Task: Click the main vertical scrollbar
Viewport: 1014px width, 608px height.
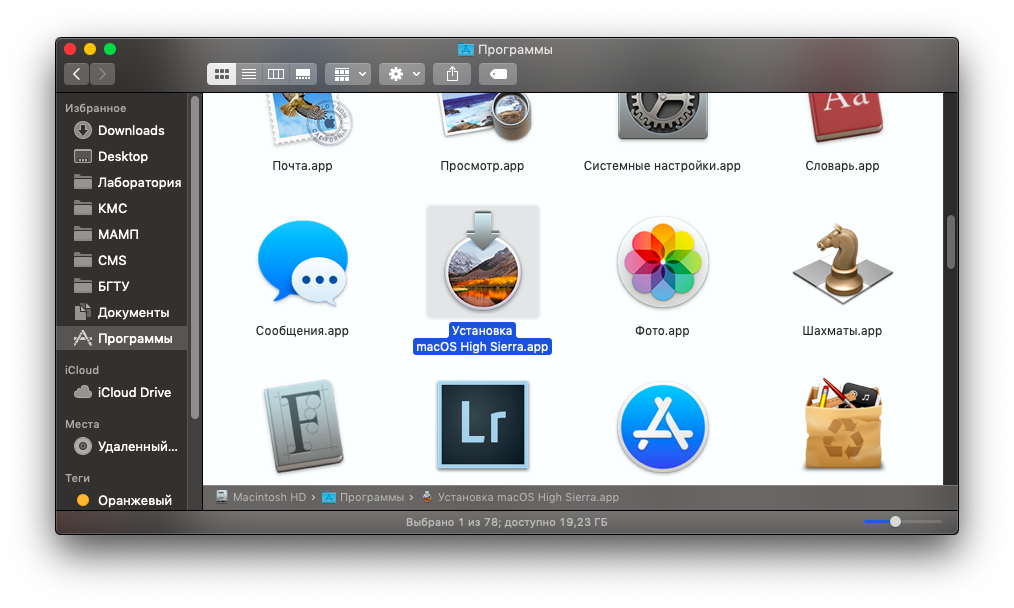Action: point(950,240)
